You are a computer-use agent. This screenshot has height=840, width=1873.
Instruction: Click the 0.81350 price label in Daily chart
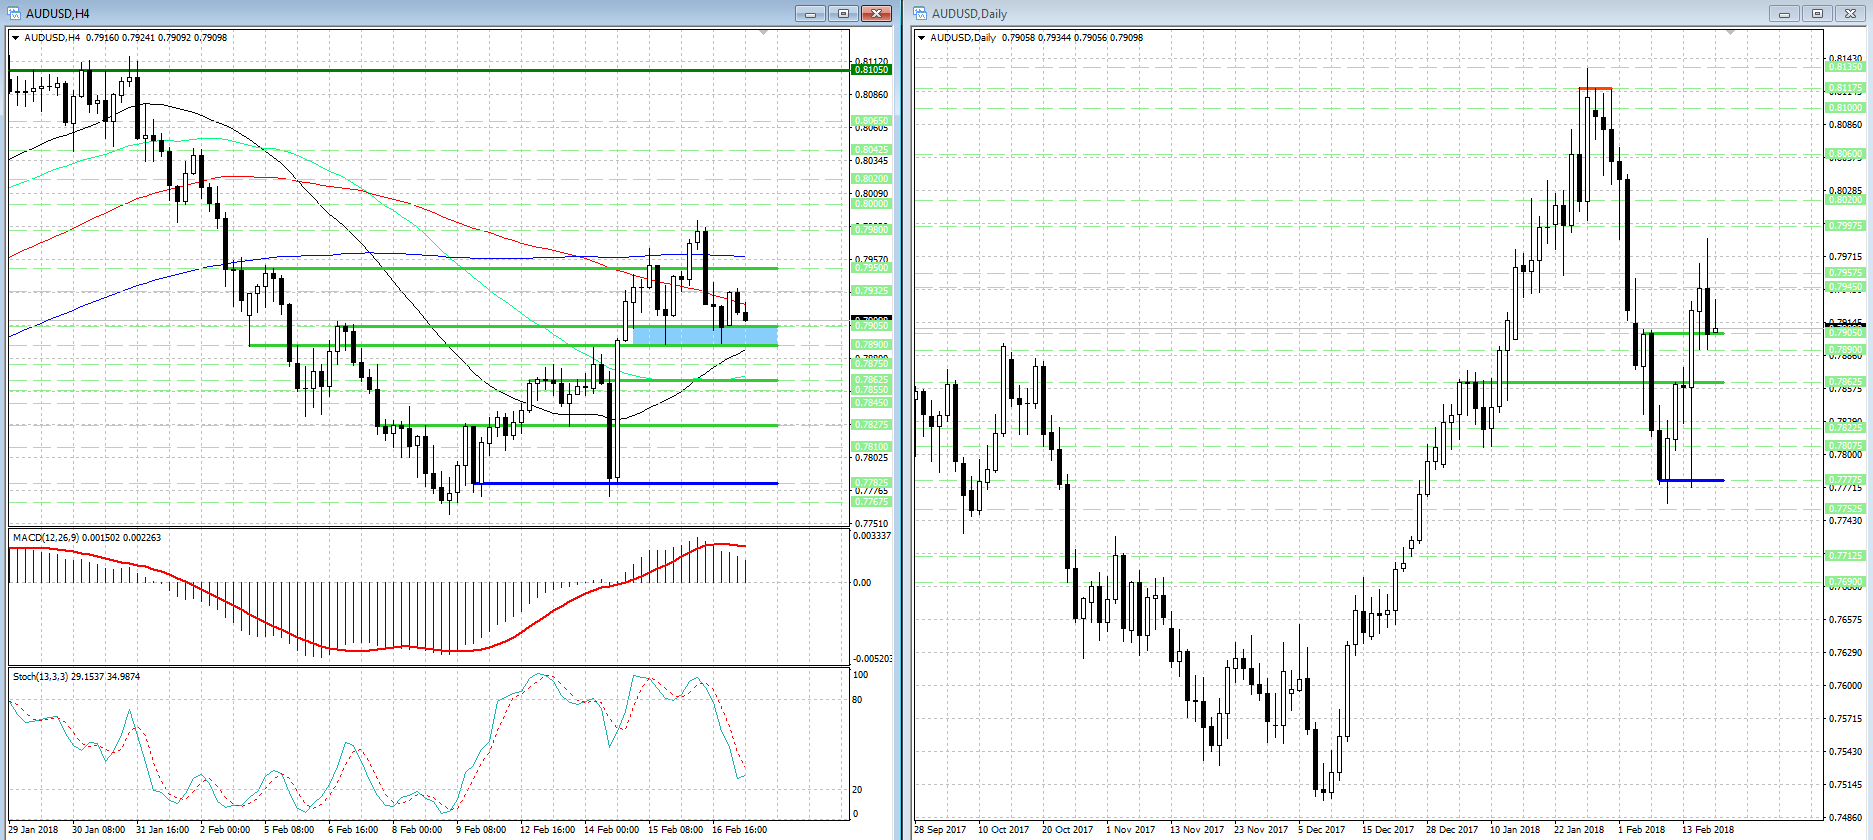click(1845, 67)
